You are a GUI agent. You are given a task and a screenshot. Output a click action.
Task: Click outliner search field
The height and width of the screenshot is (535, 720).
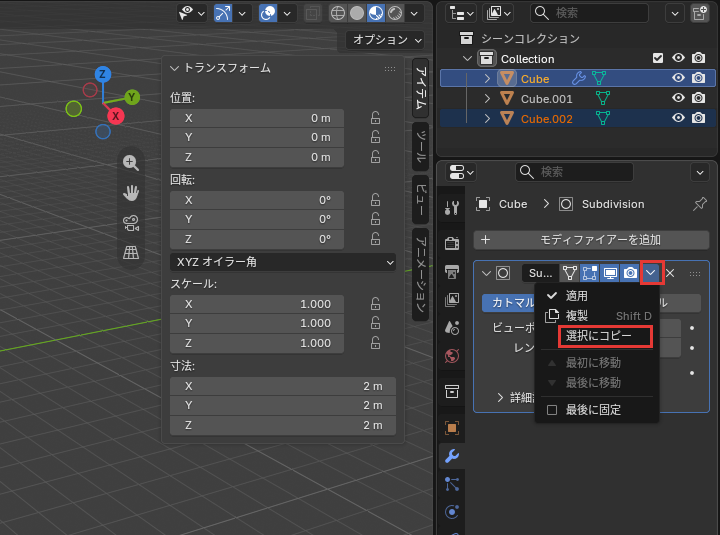click(x=589, y=13)
